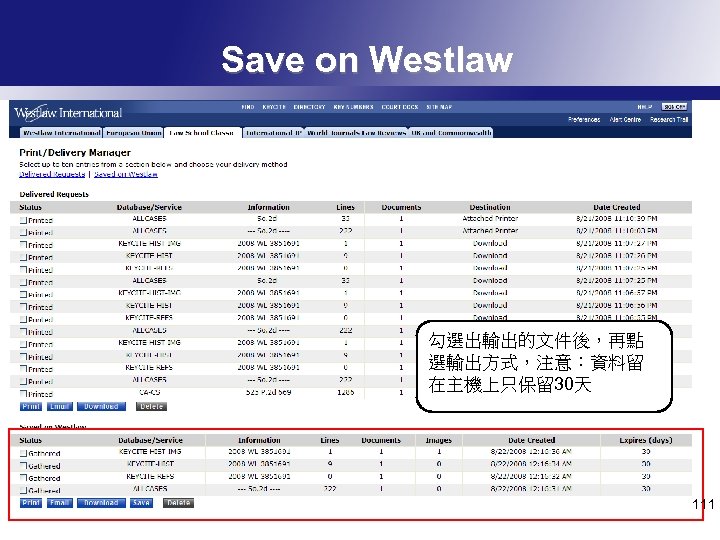Viewport: 720px width, 540px height.
Task: Click Download under Delivered Requests
Action: pyautogui.click(x=101, y=406)
